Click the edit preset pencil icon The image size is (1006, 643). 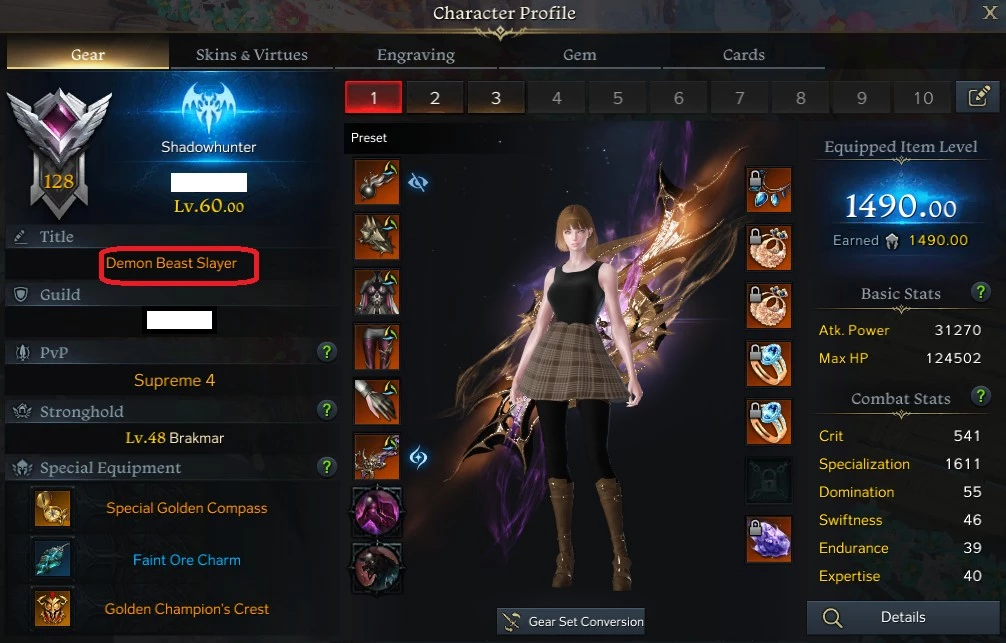(978, 98)
